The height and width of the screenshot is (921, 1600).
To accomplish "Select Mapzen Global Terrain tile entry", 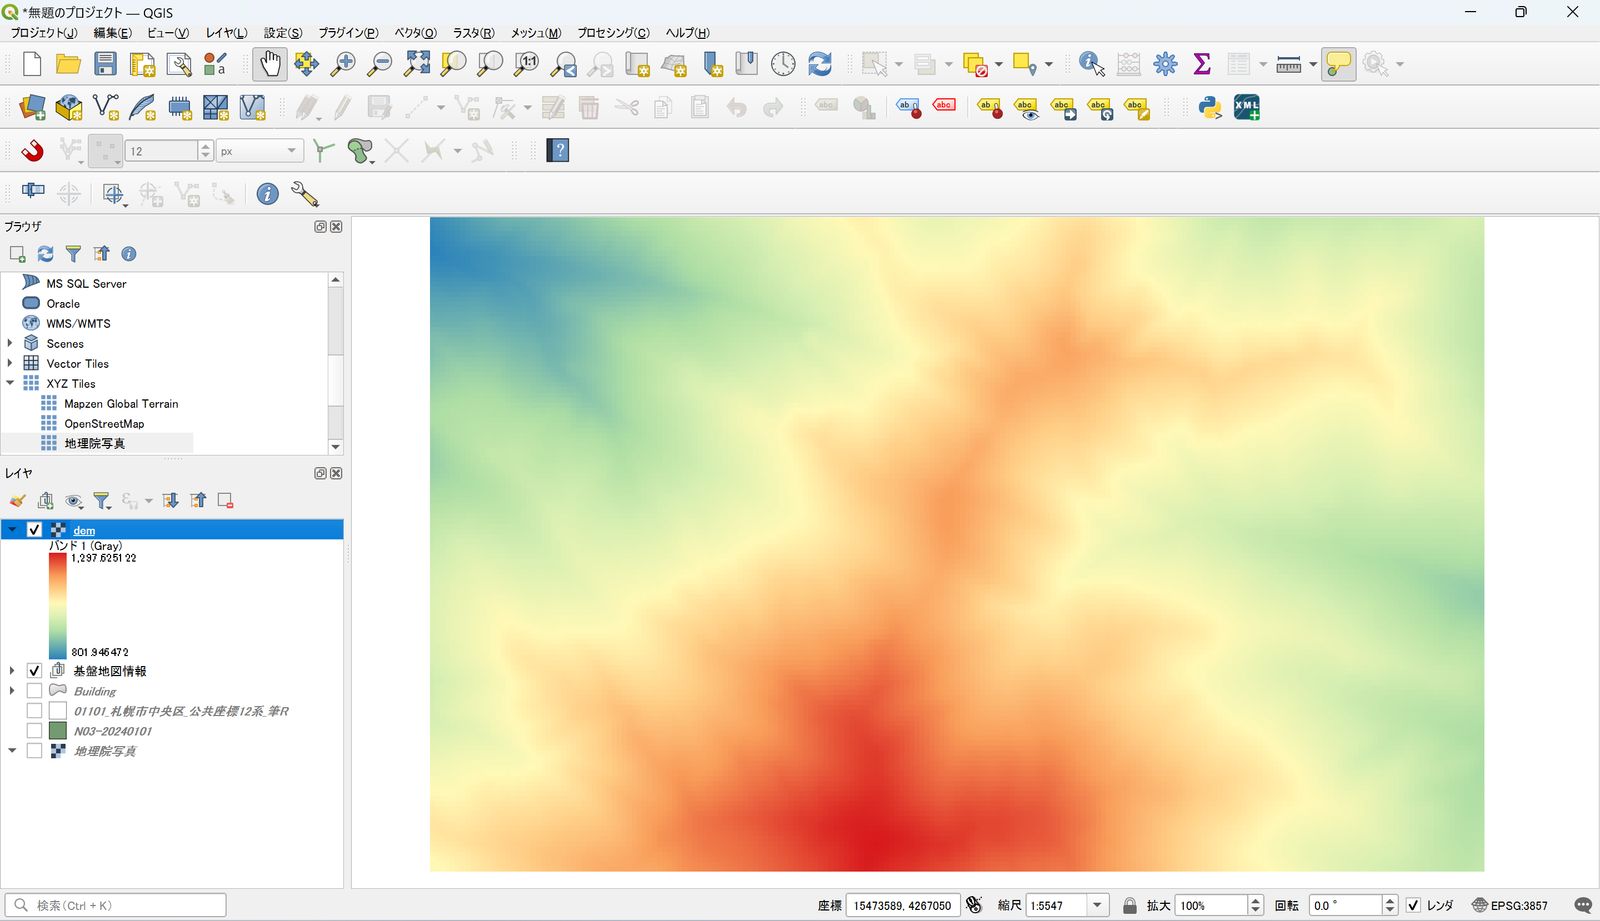I will tap(121, 404).
